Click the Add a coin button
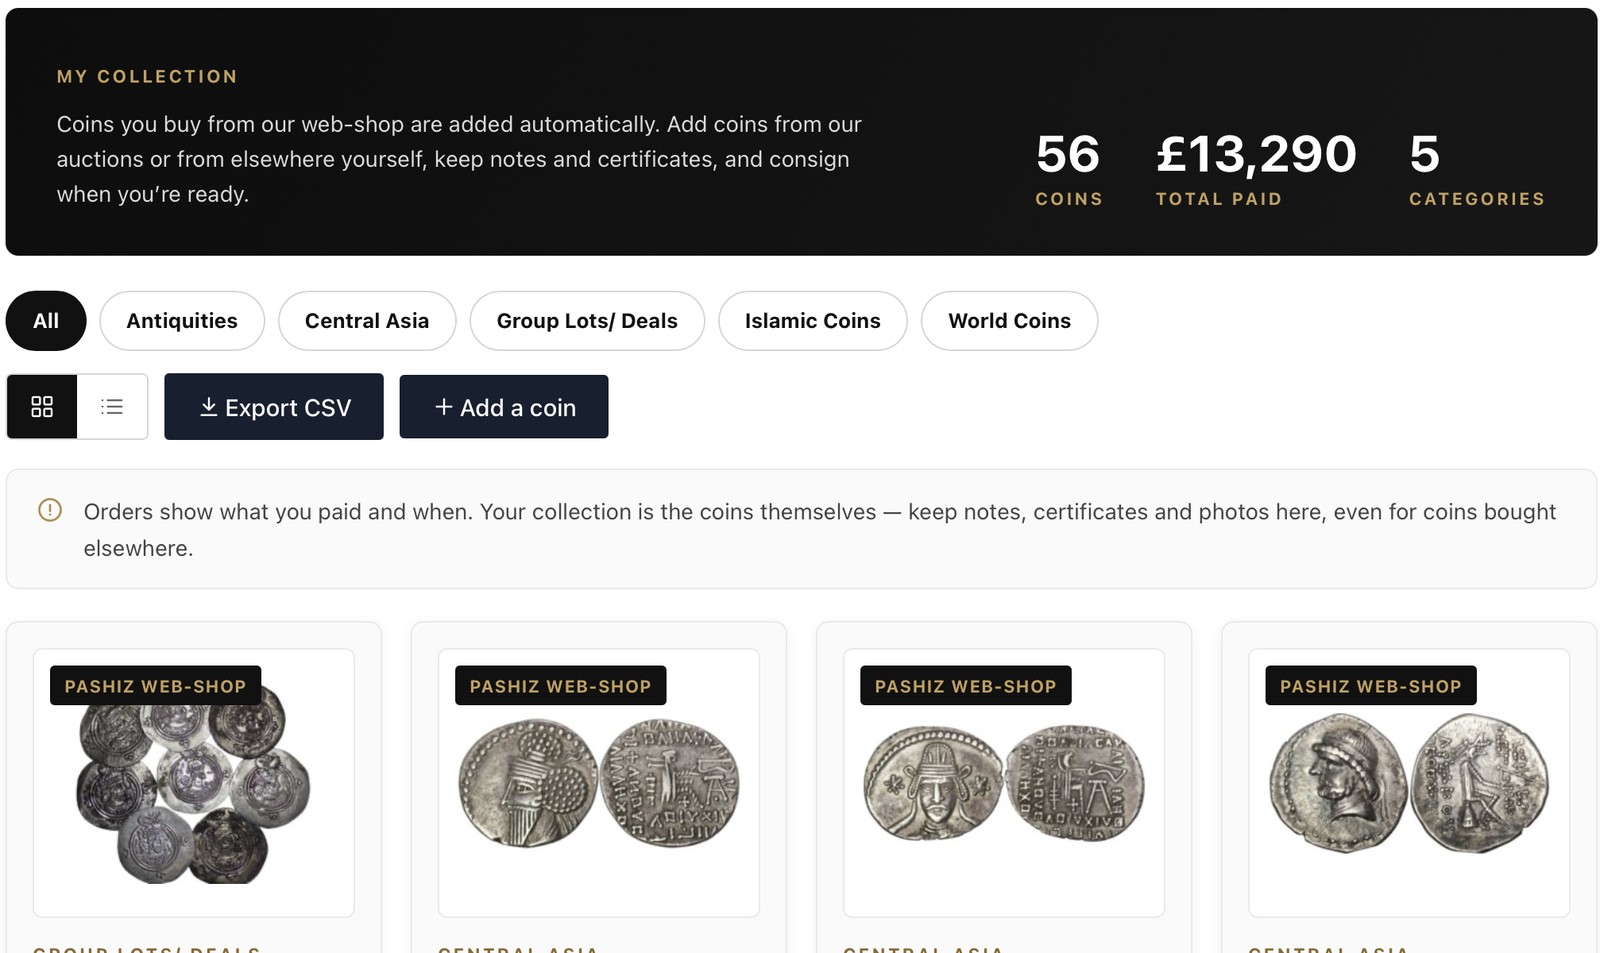 (x=504, y=407)
